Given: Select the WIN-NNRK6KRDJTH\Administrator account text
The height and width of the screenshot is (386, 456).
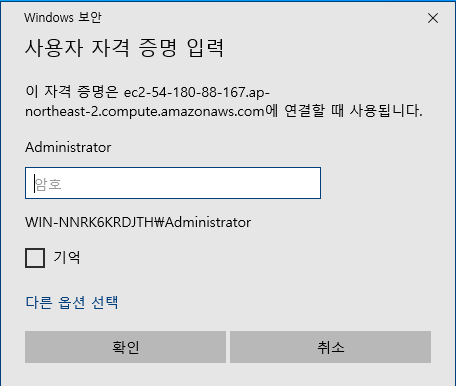Looking at the screenshot, I should pyautogui.click(x=138, y=222).
